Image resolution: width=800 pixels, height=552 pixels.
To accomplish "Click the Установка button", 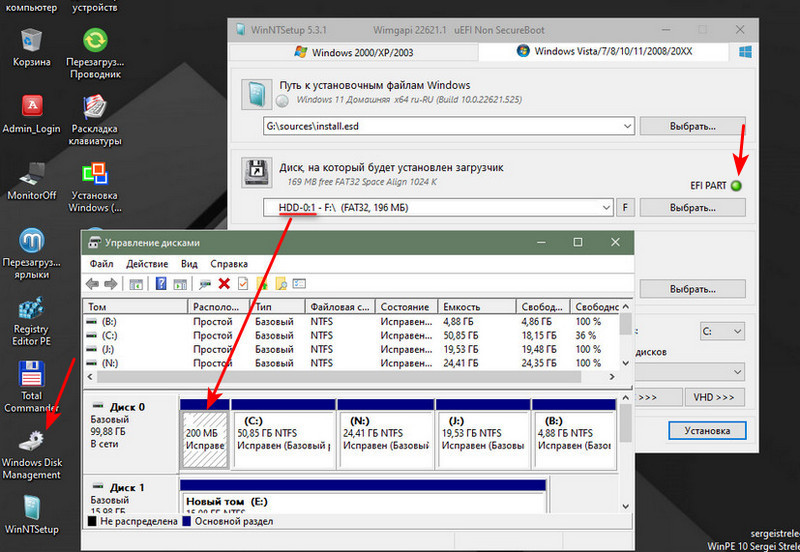I will point(707,431).
